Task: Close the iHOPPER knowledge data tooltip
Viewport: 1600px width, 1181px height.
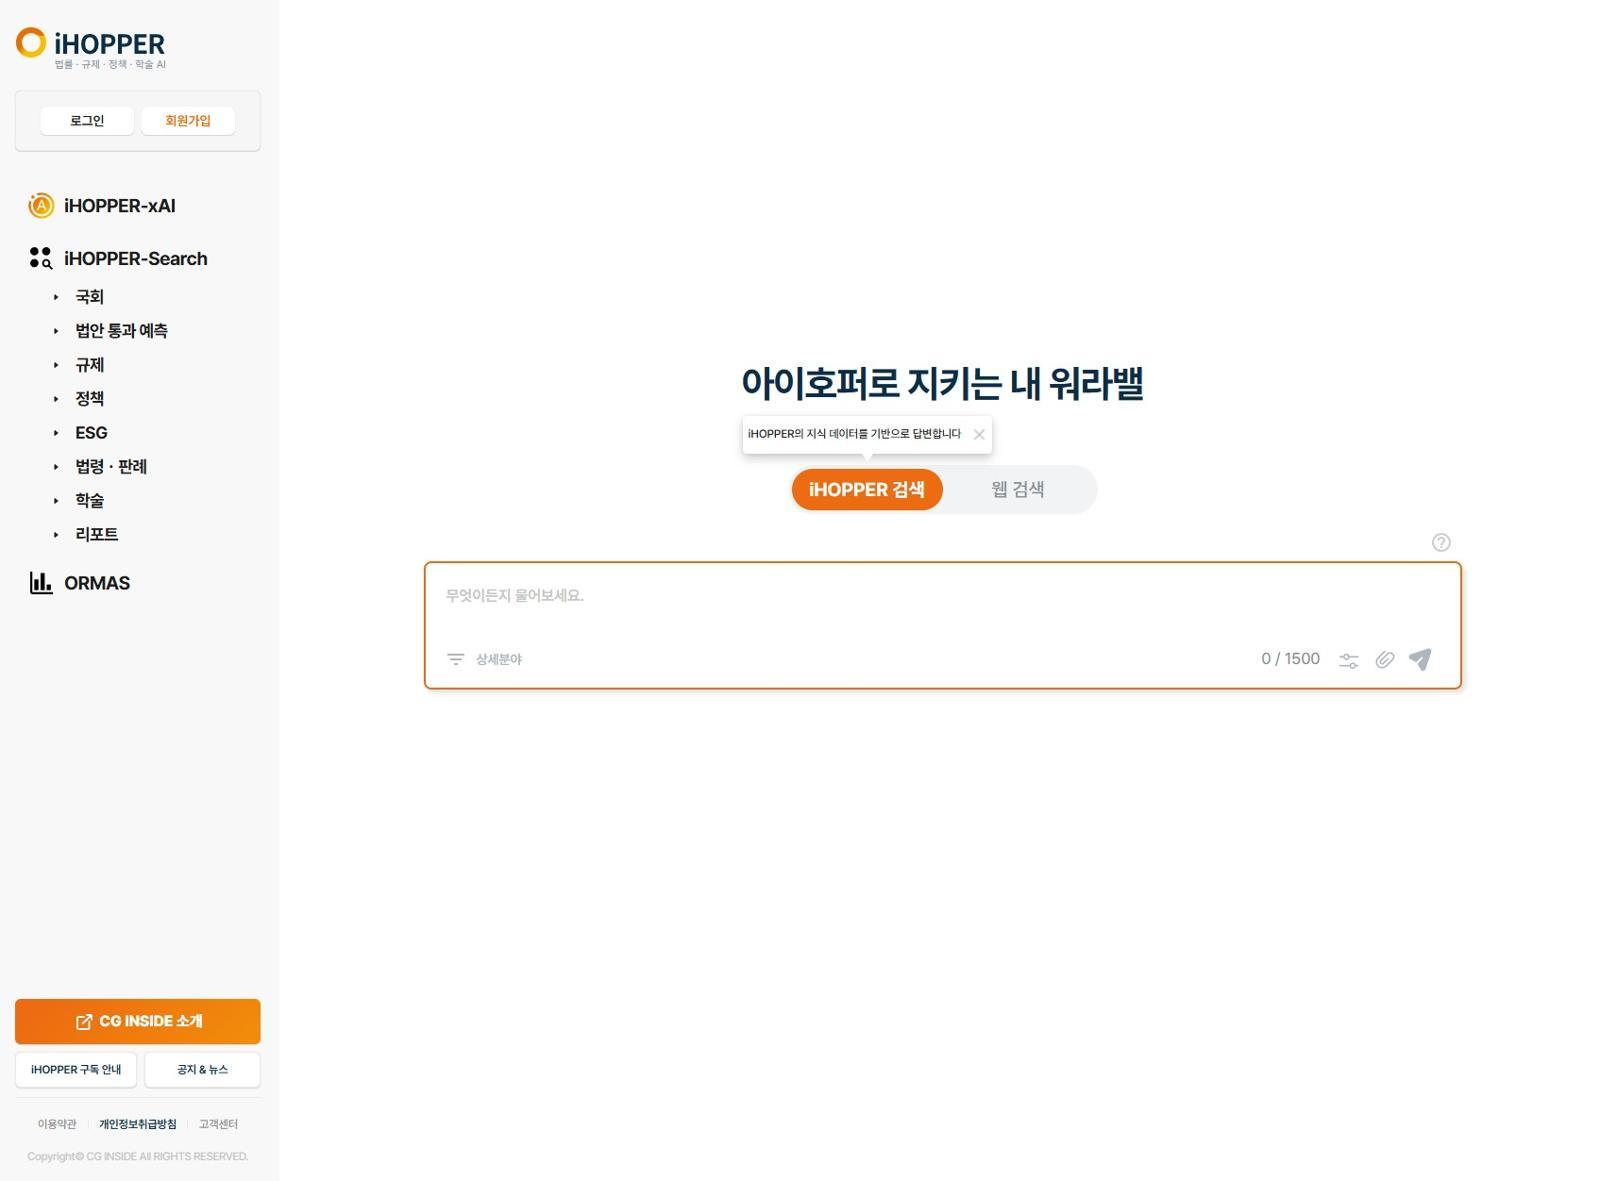Action: [x=979, y=434]
